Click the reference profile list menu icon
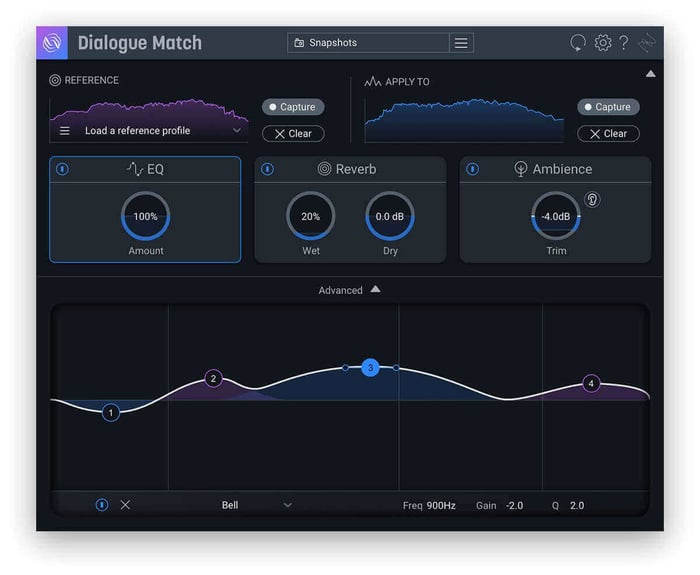 pyautogui.click(x=65, y=131)
